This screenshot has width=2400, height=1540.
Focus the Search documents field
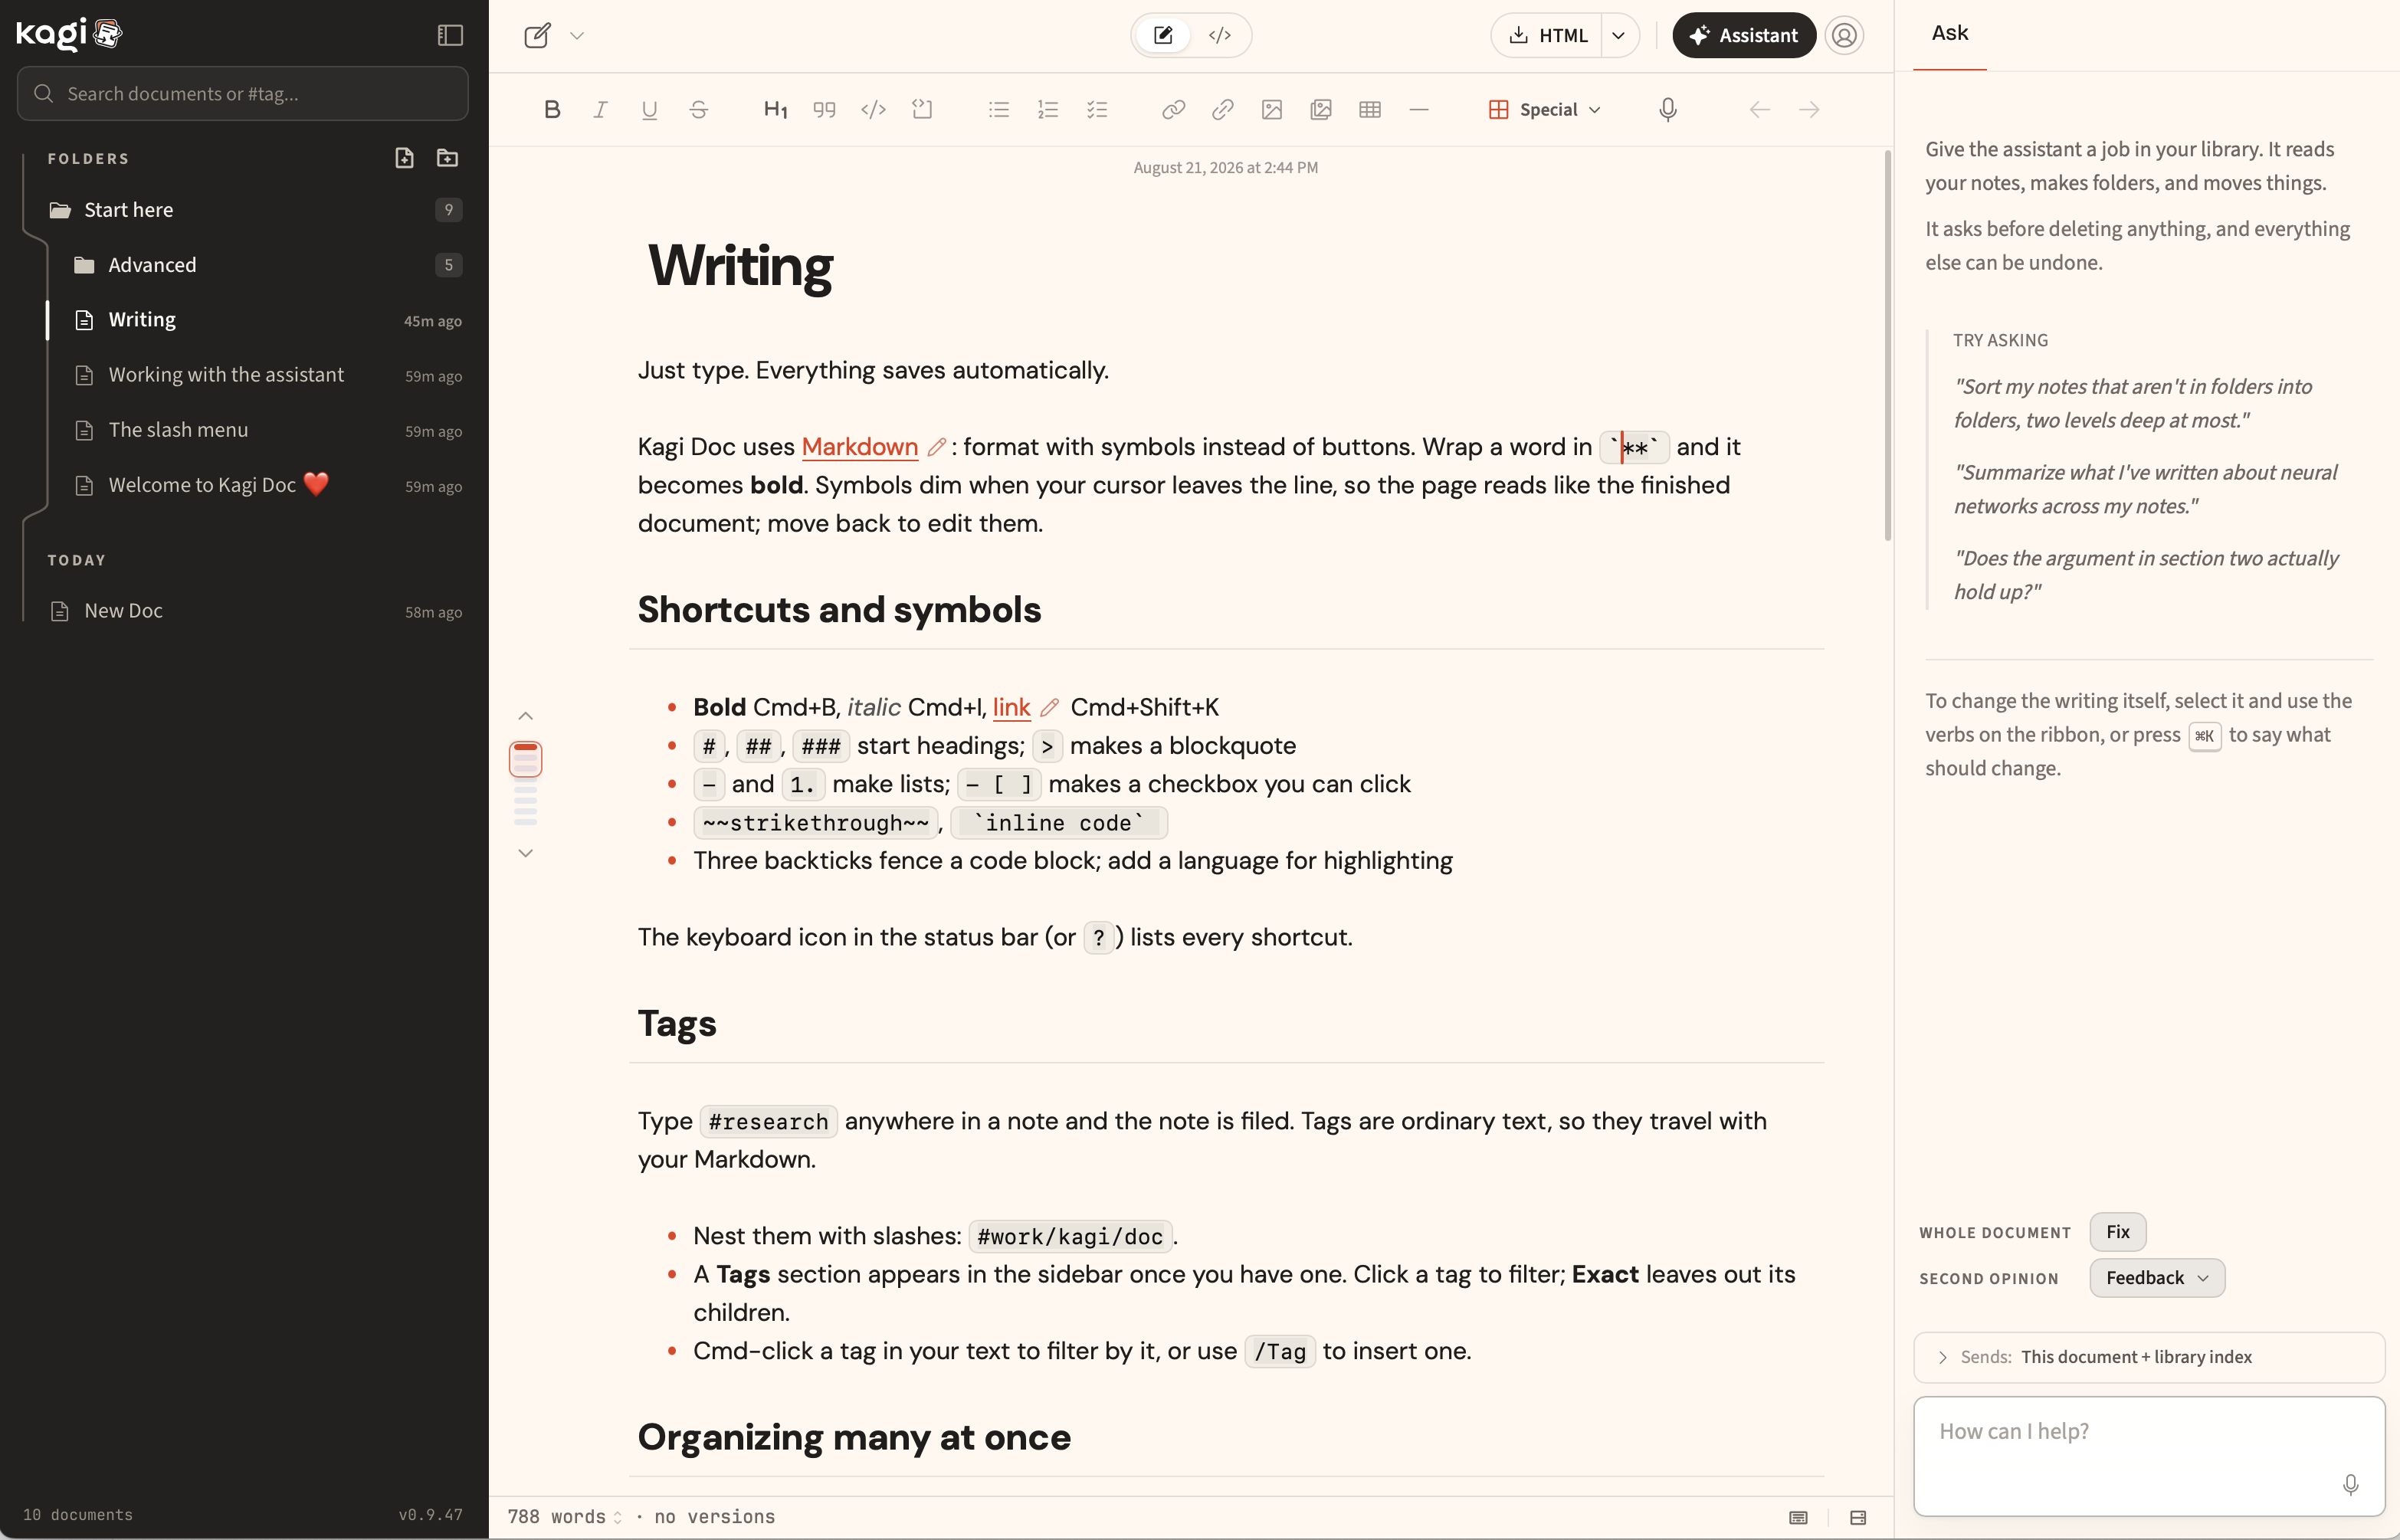243,93
